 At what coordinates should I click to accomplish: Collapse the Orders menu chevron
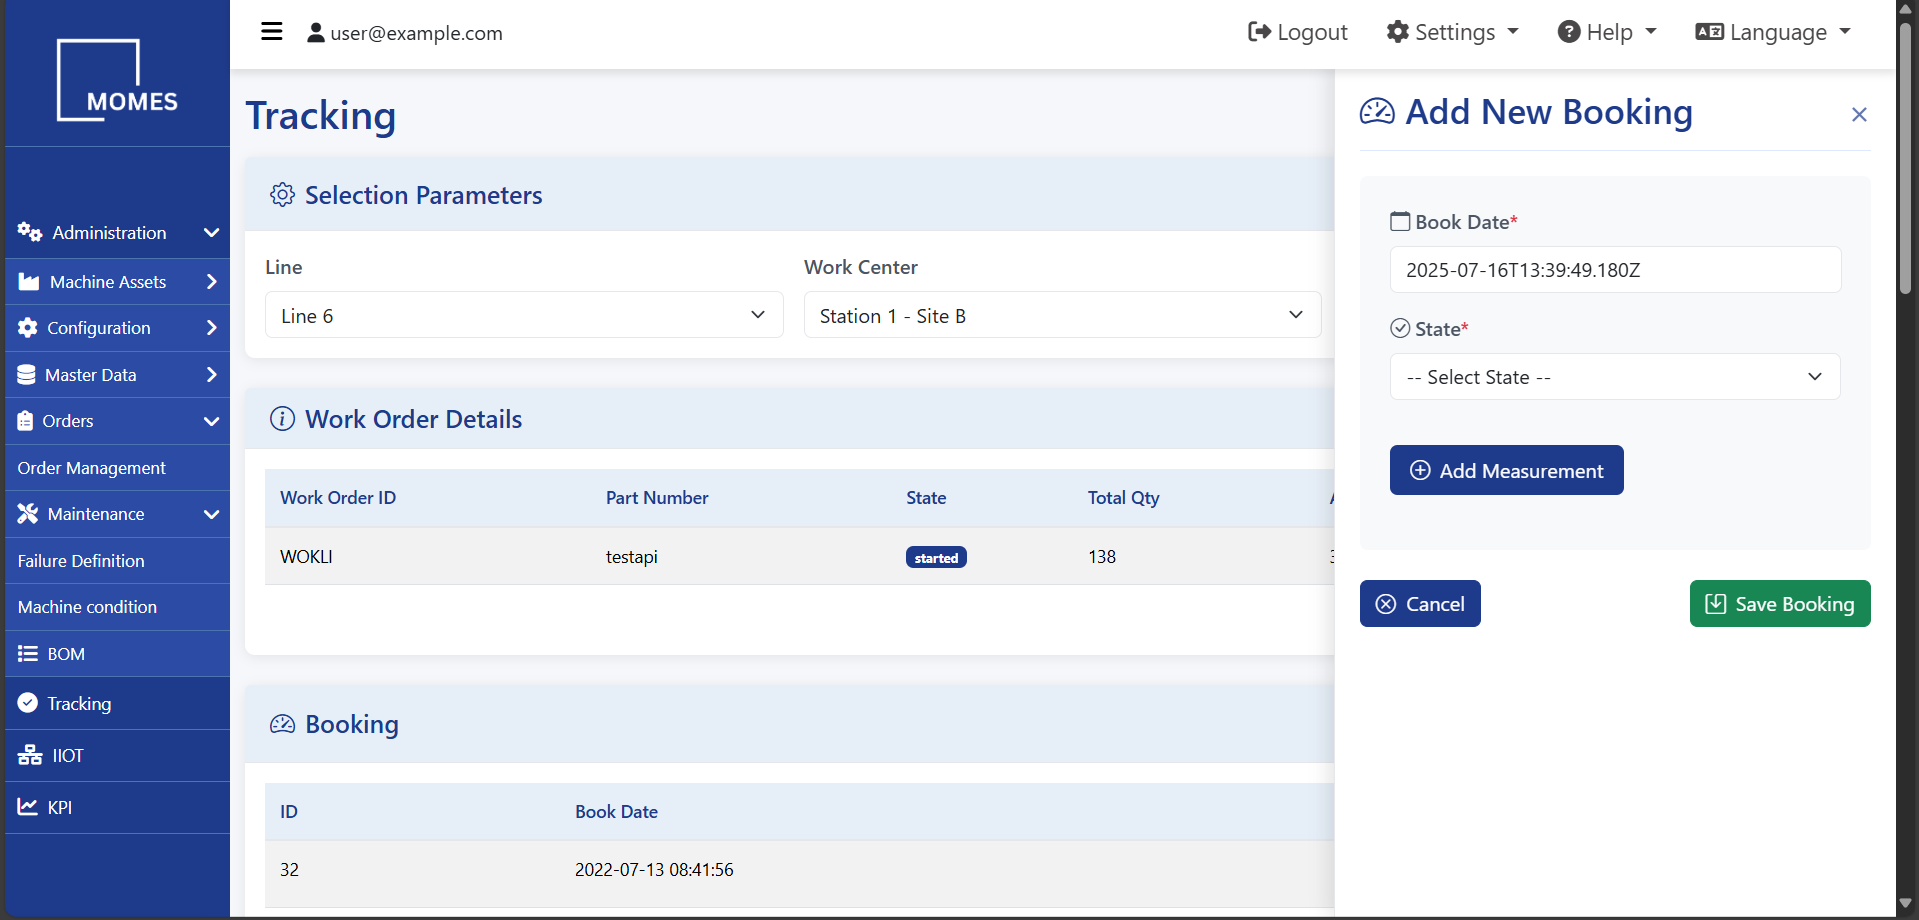(211, 422)
